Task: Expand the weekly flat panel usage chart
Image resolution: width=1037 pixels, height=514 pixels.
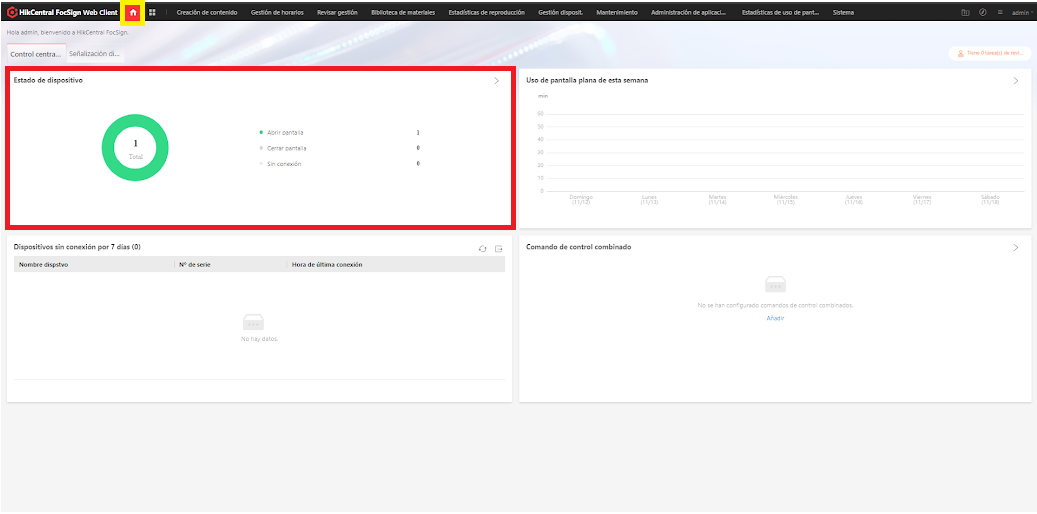Action: [x=1016, y=81]
